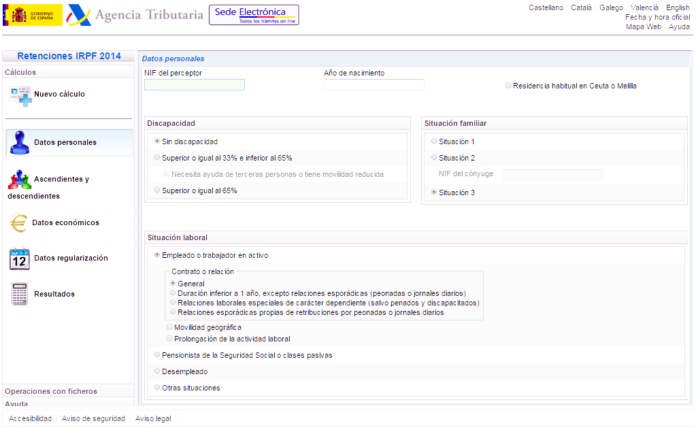Viewport: 696px width, 434px height.
Task: Select Relaciones laborales especiales option
Action: click(x=173, y=303)
